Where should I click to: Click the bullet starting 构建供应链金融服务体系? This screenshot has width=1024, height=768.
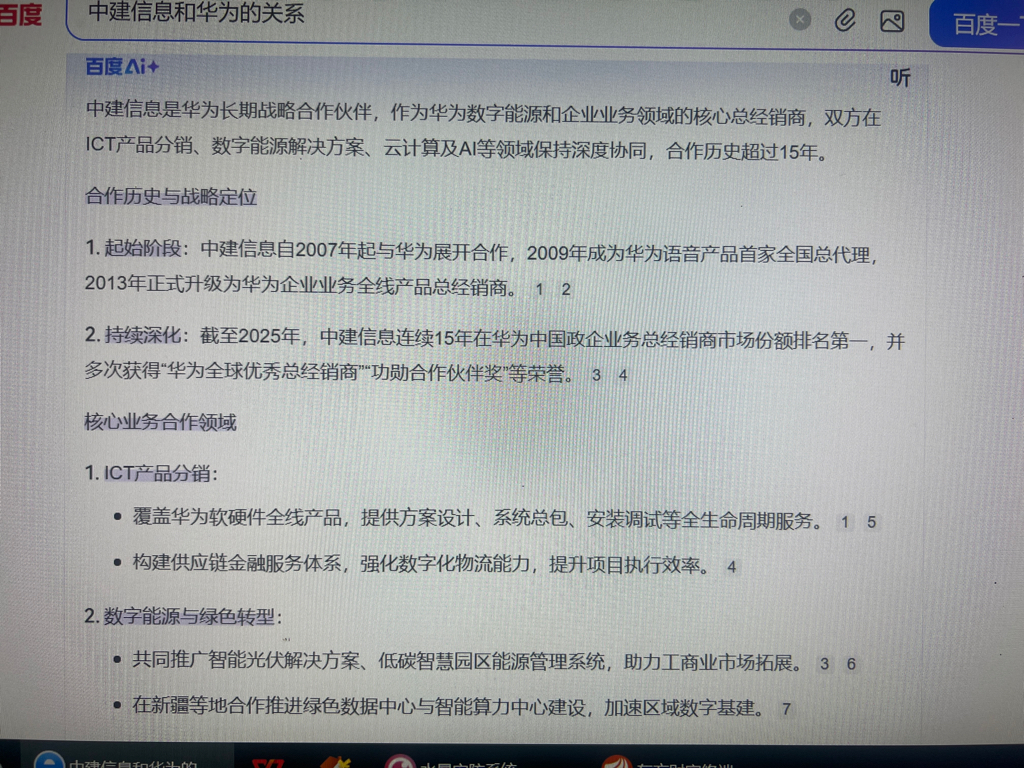[x=420, y=564]
